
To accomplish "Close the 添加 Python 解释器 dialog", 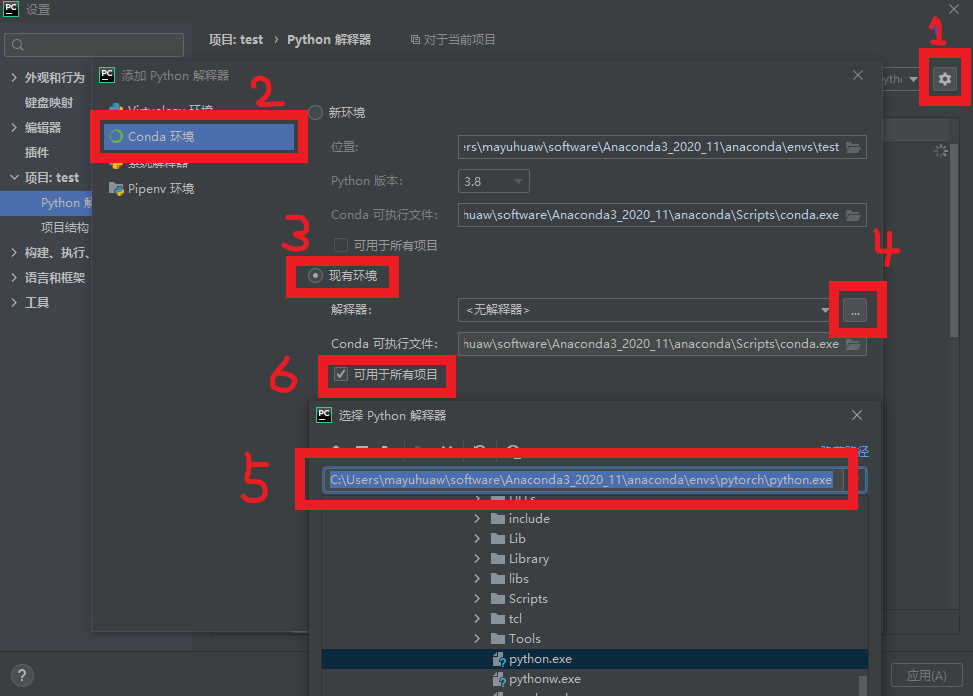I will tap(858, 75).
